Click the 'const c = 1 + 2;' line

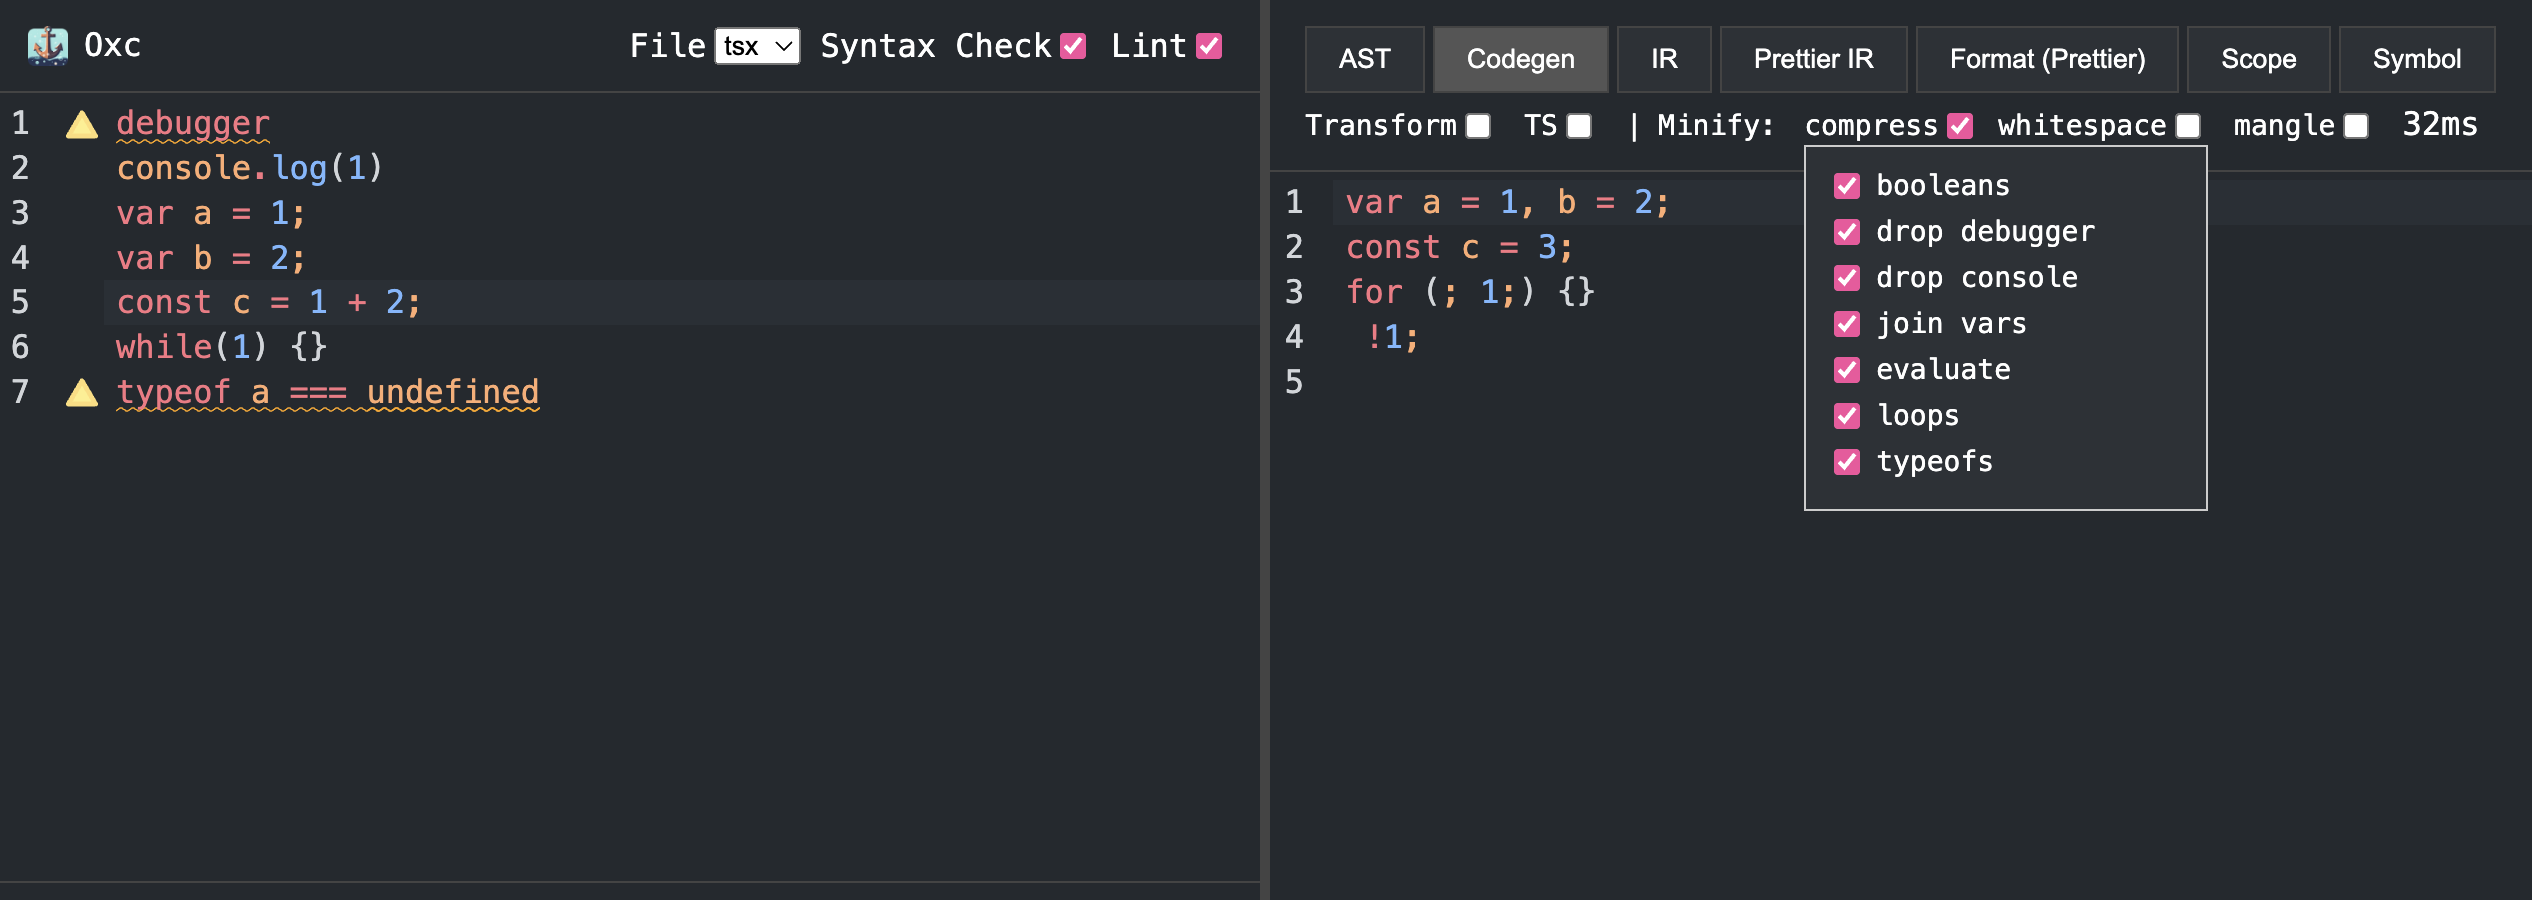(269, 303)
